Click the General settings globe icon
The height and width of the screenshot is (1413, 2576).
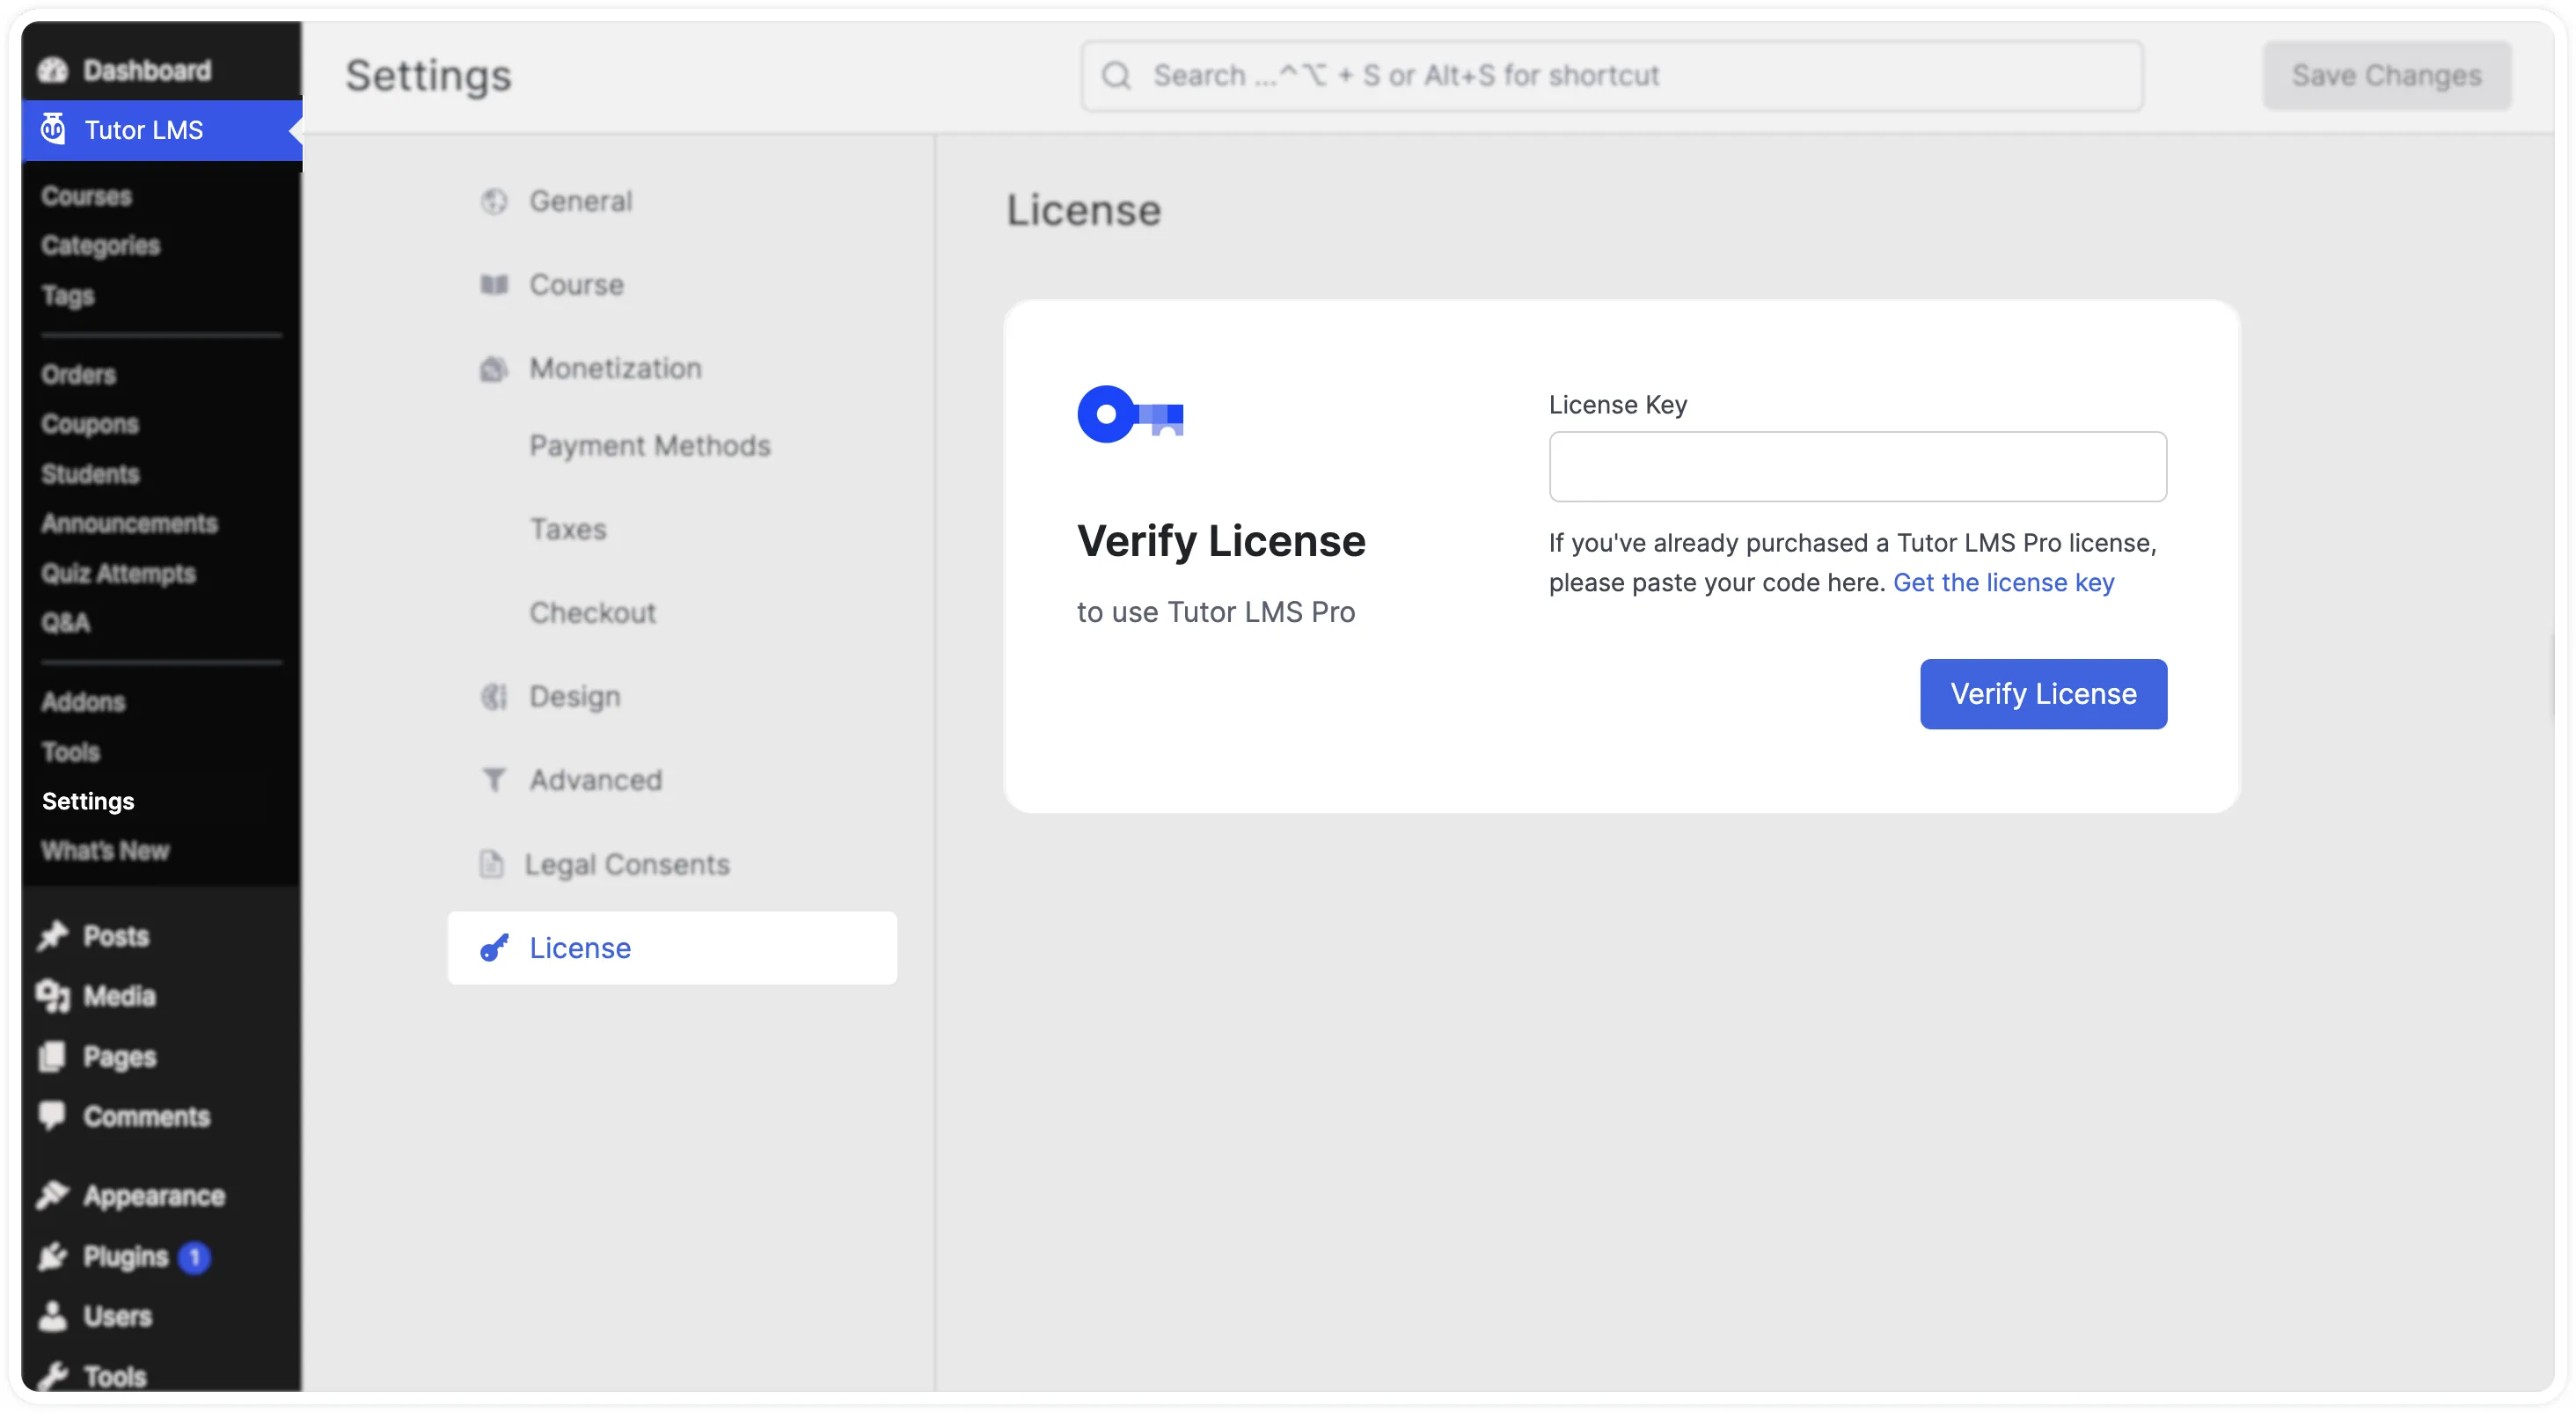494,201
